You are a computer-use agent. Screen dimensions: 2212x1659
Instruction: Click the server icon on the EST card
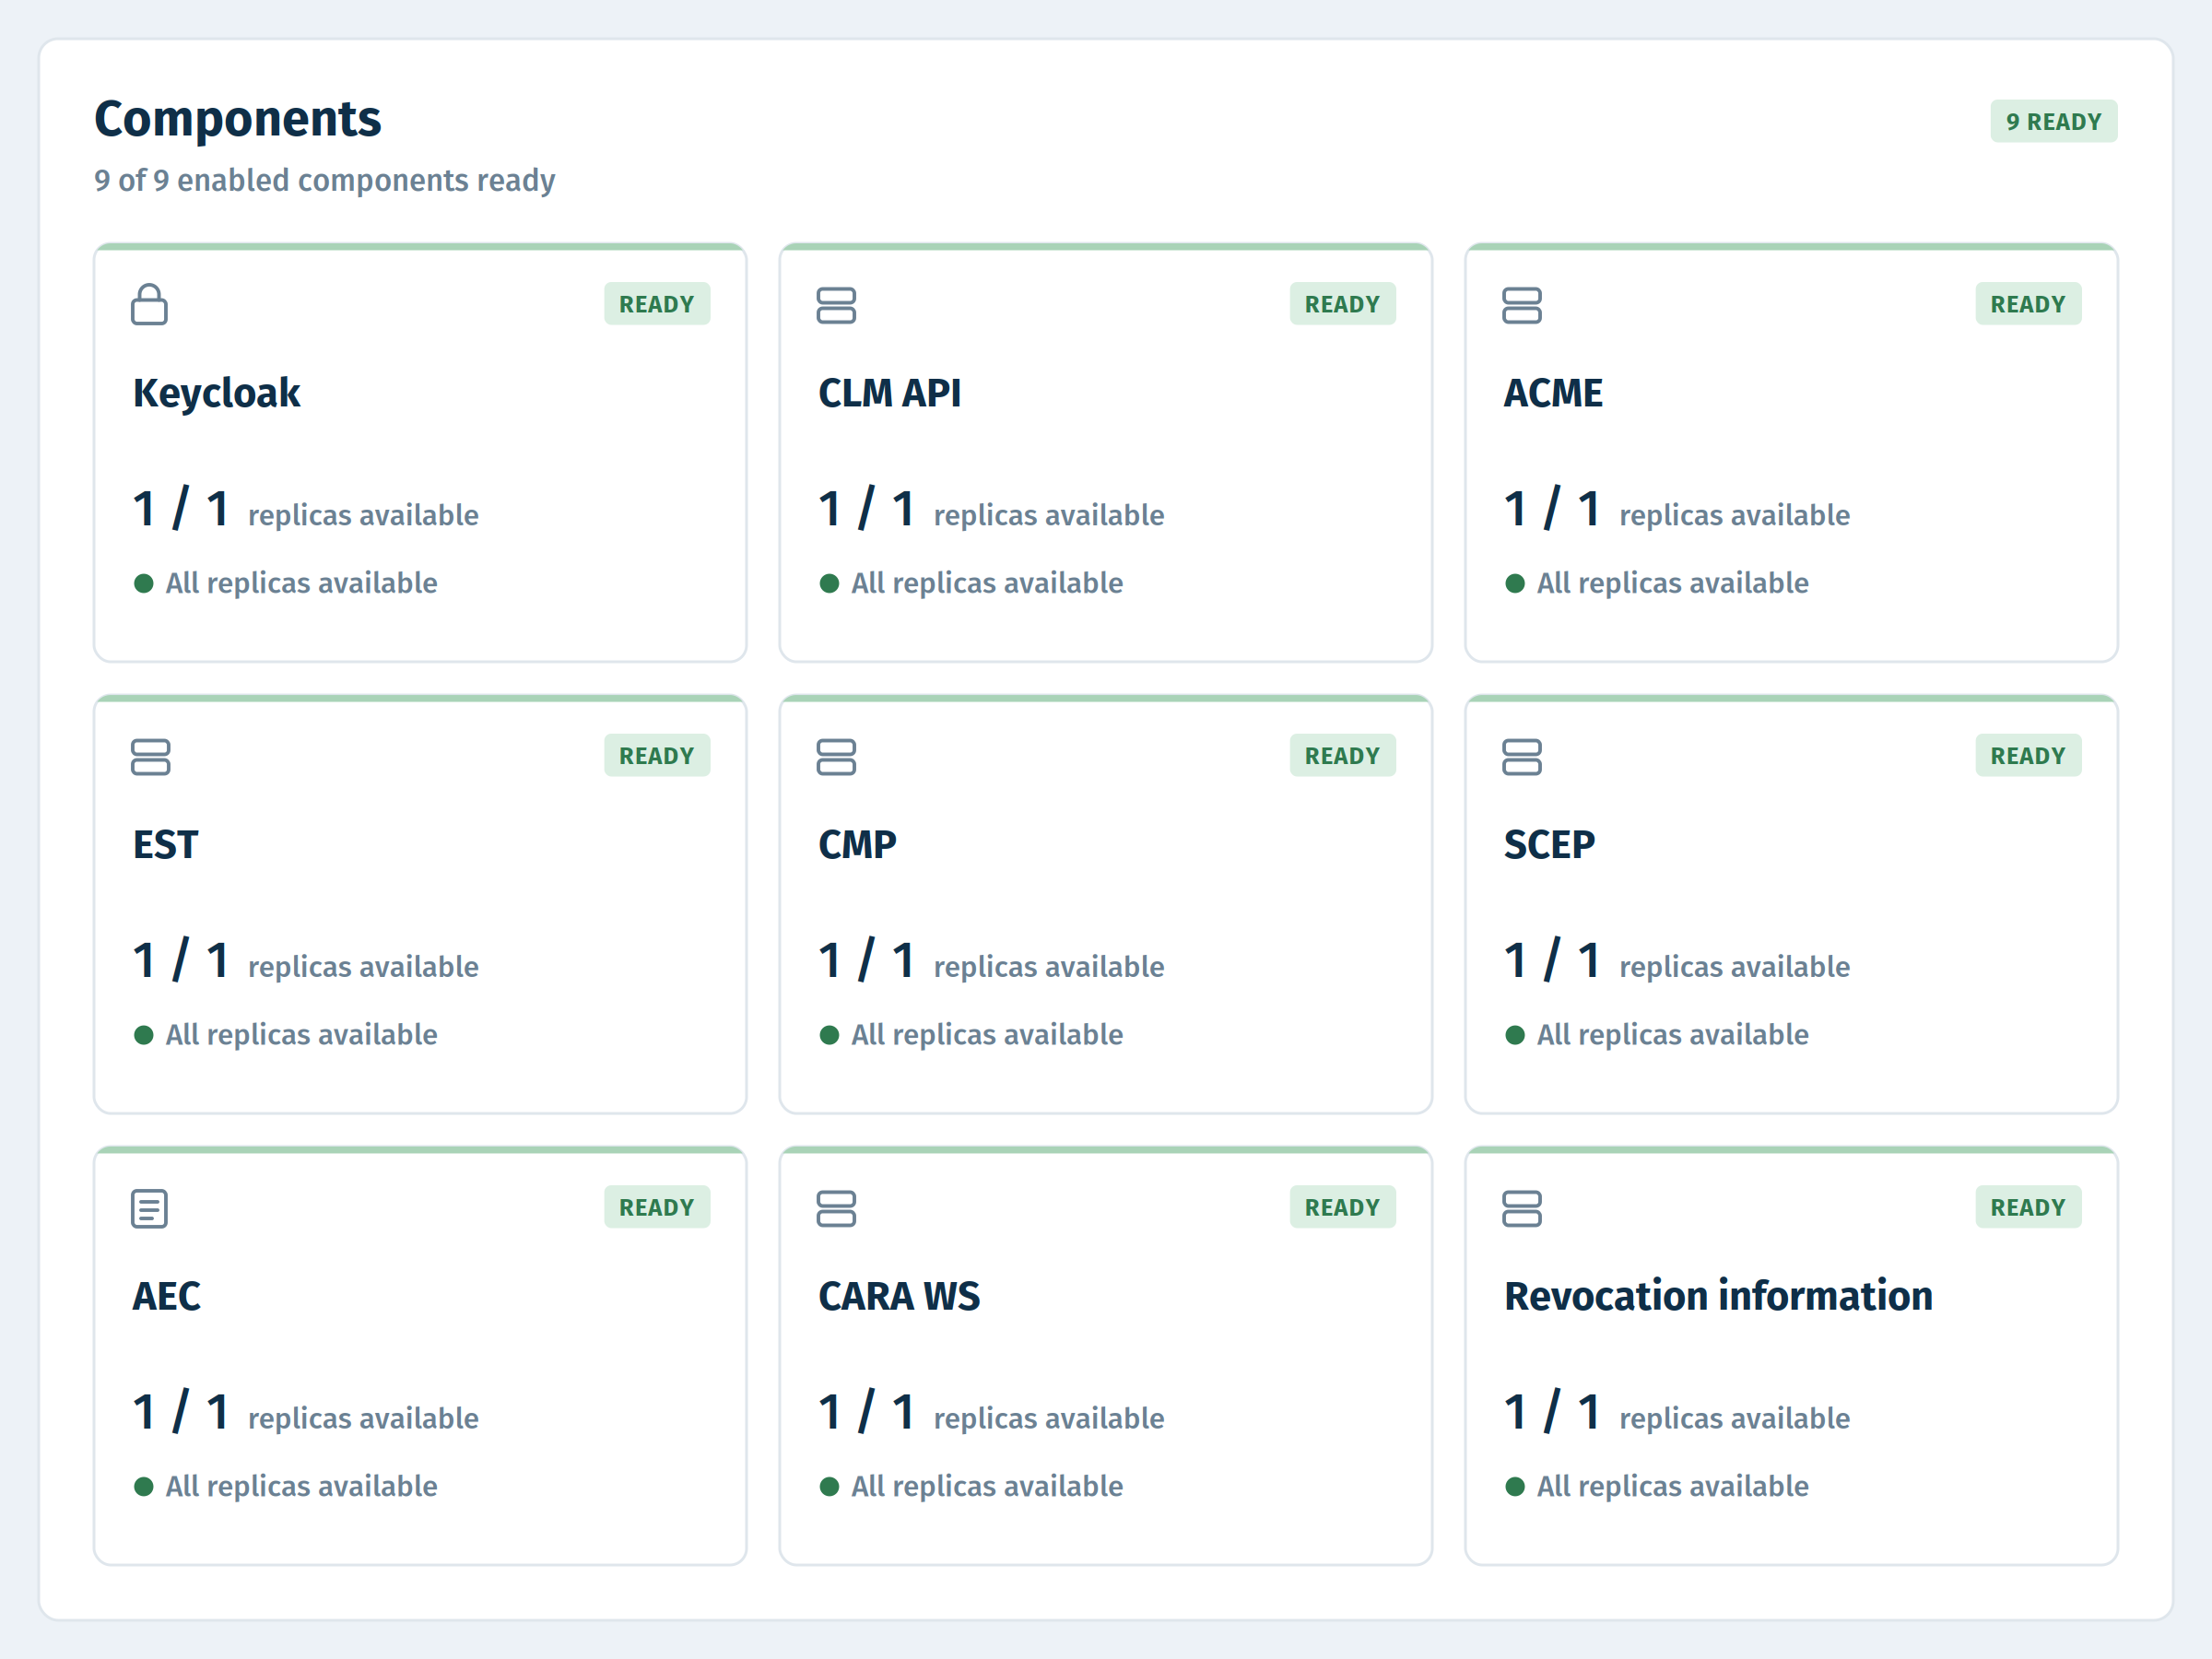point(150,757)
